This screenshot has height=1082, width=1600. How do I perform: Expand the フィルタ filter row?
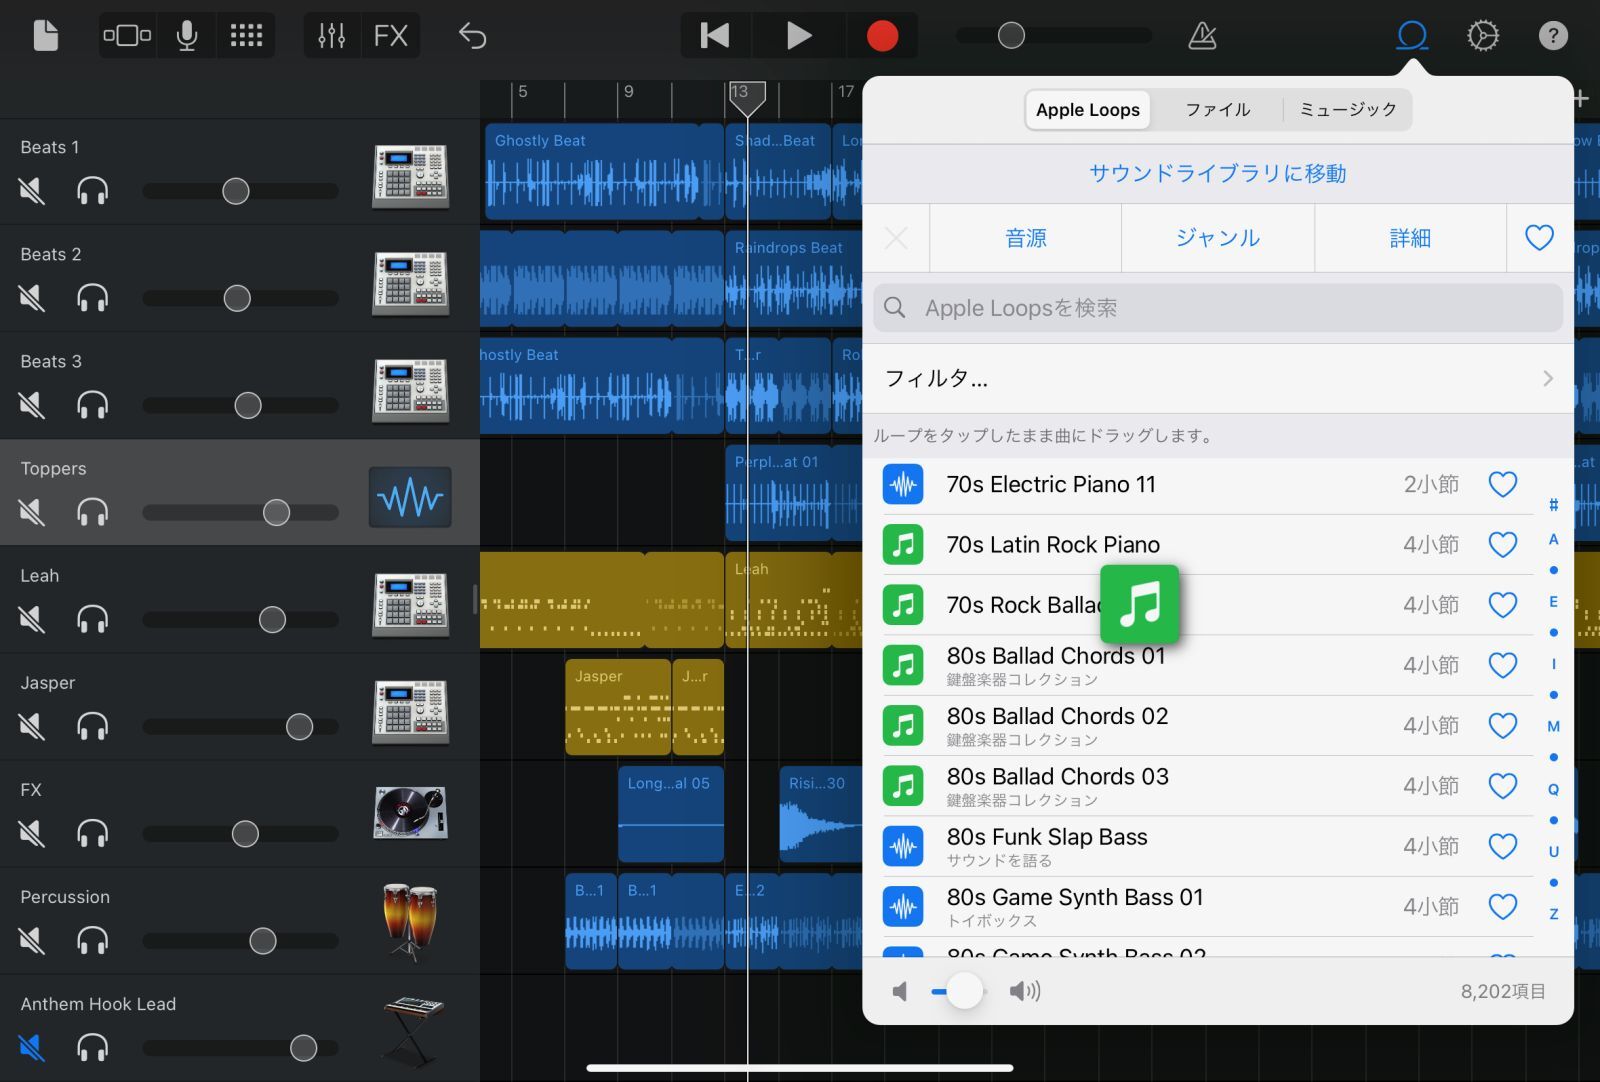pyautogui.click(x=1218, y=378)
